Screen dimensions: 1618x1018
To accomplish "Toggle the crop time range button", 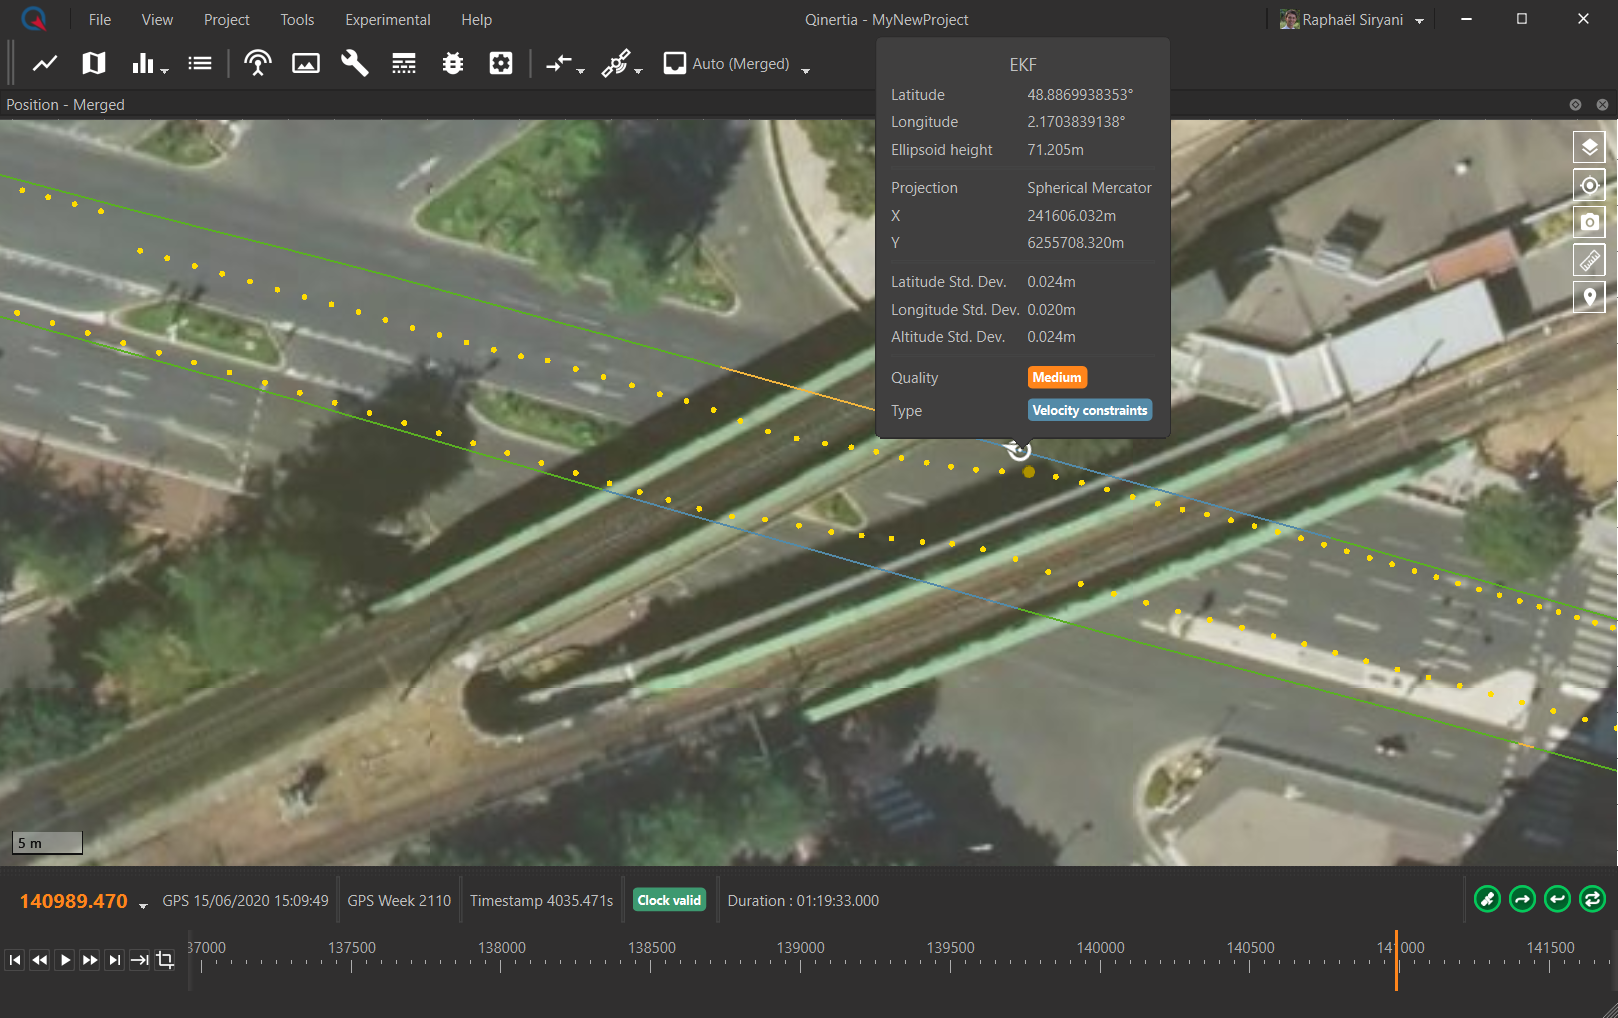I will click(x=165, y=960).
